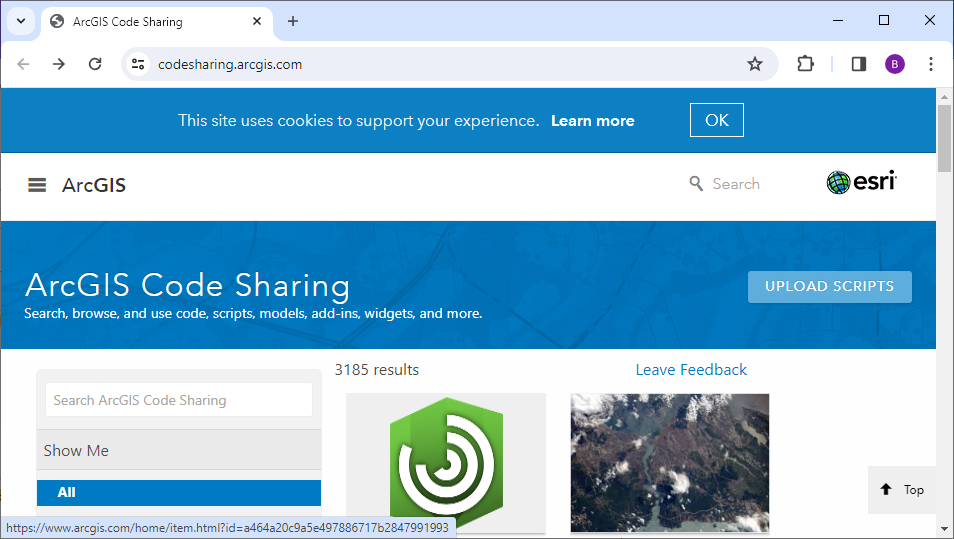Open Chrome's three-dot menu
The image size is (954, 539).
point(930,64)
